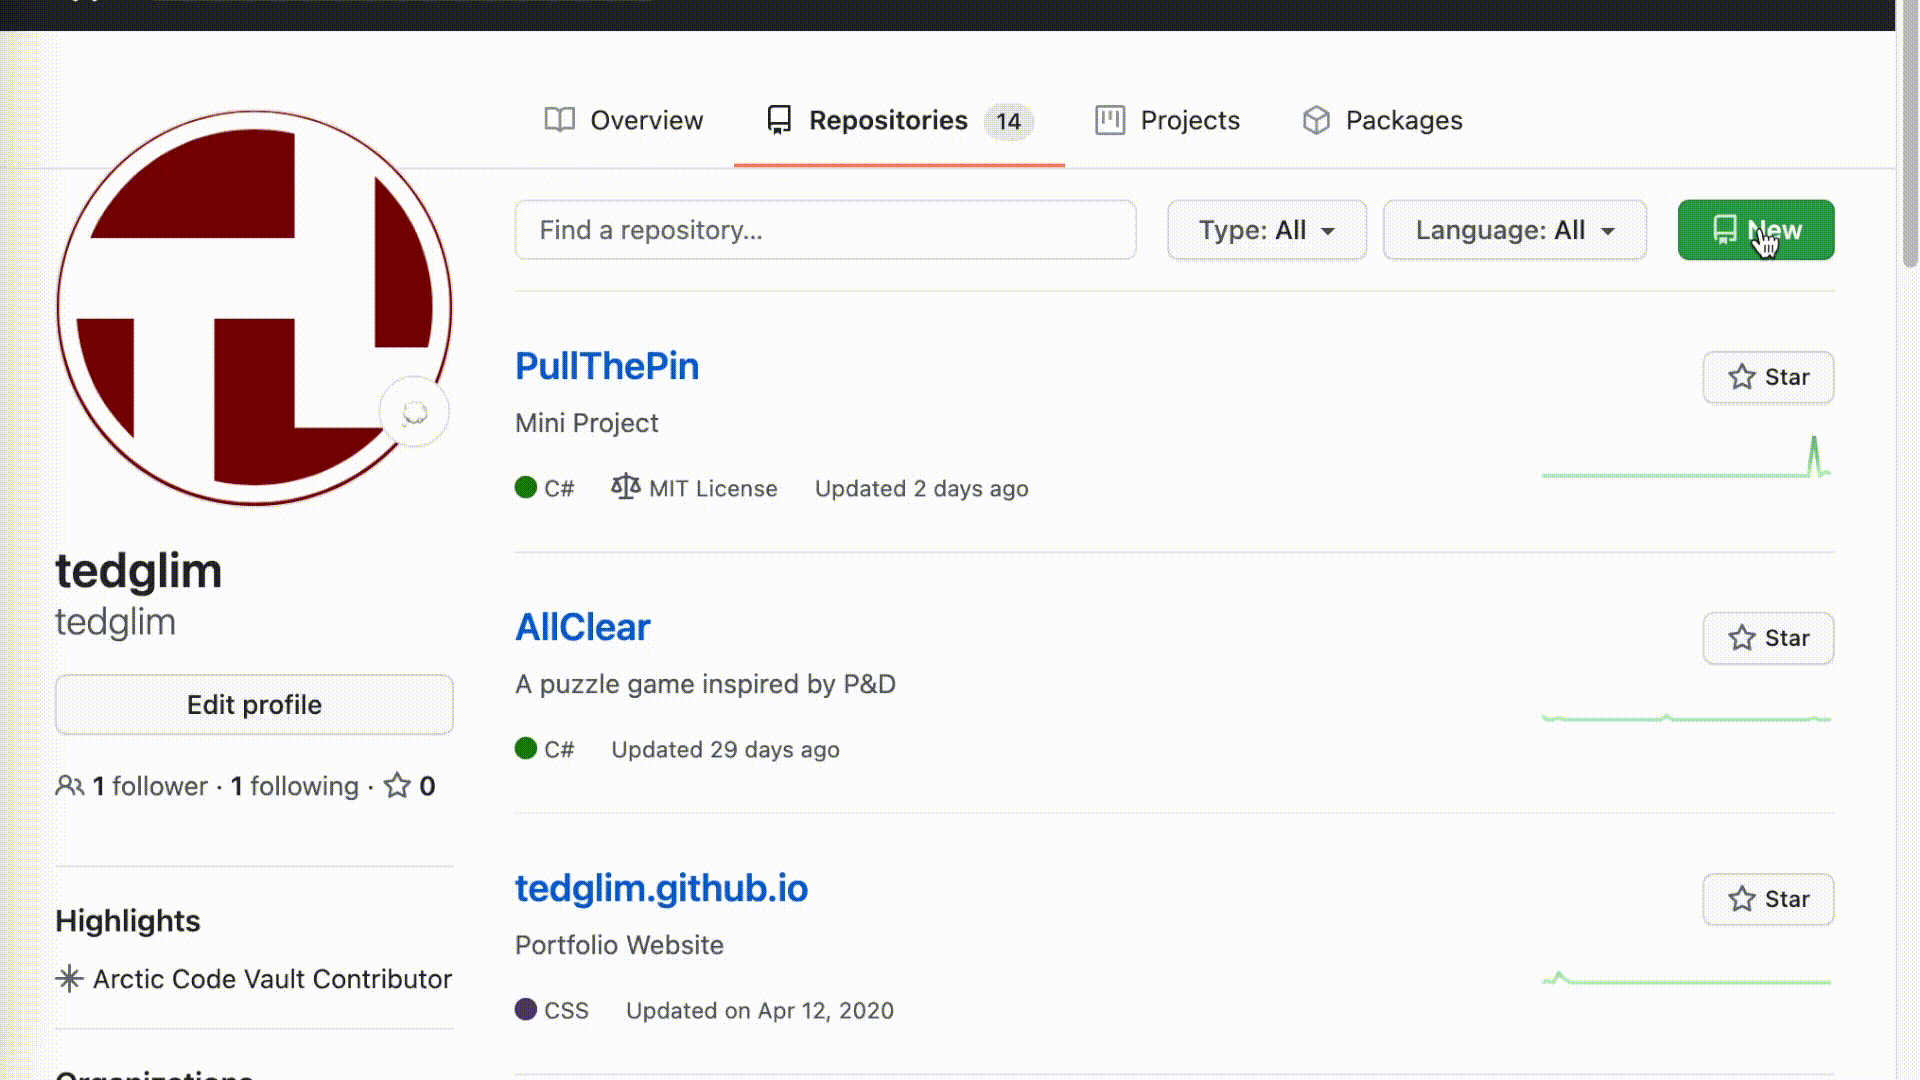View the 1 follower link

click(150, 786)
